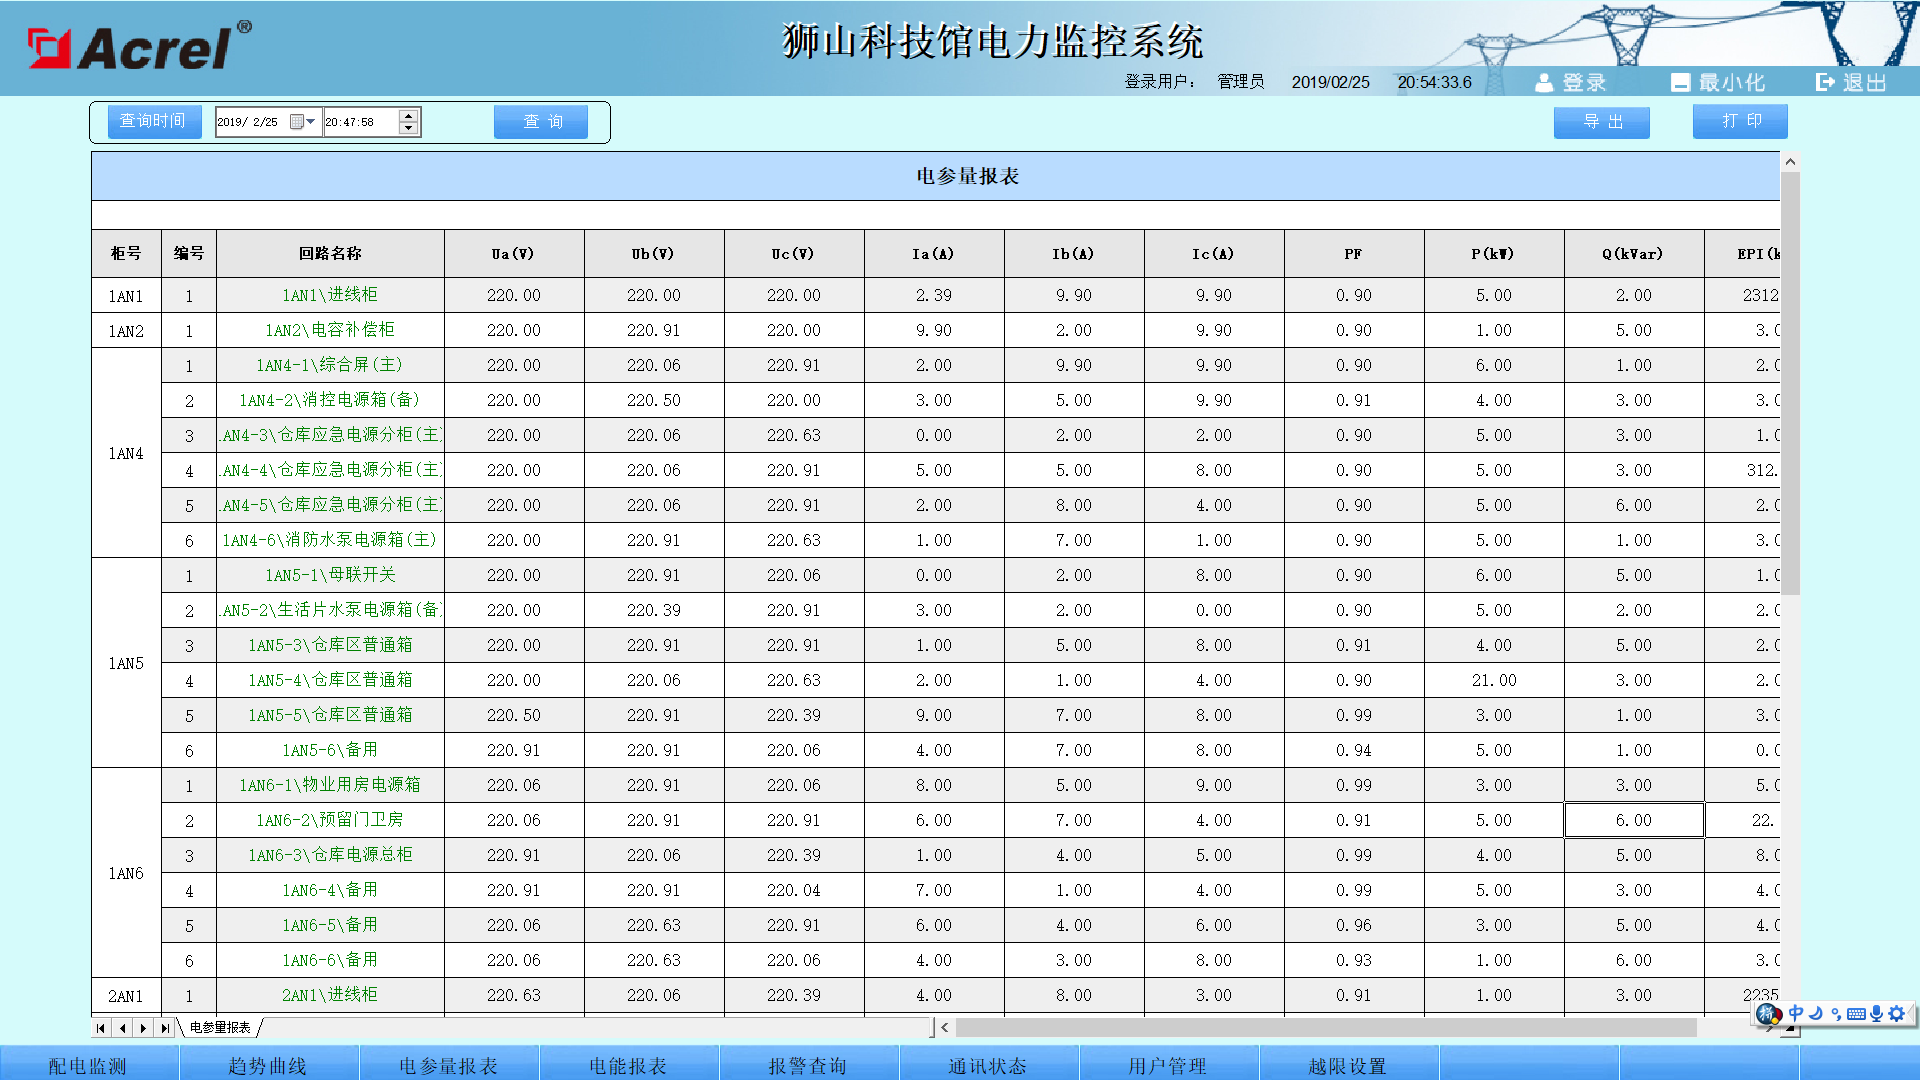Click the IME microphone voice input icon
Viewport: 1920px width, 1080px height.
[1876, 1014]
